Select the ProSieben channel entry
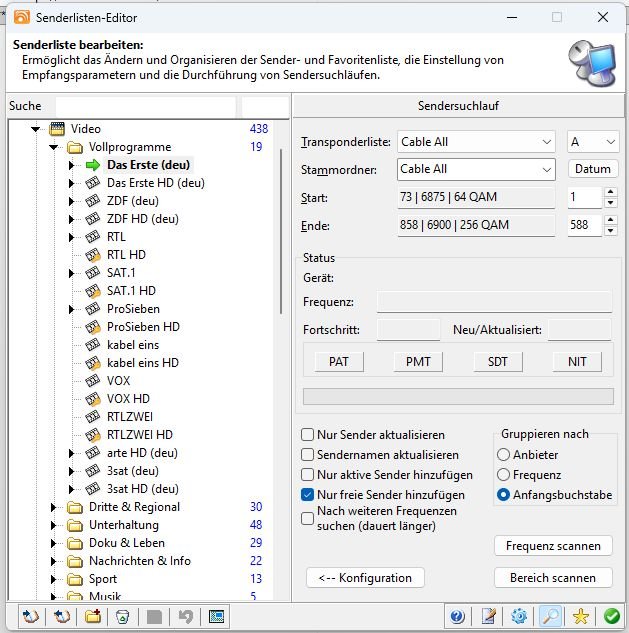This screenshot has width=629, height=633. [133, 309]
